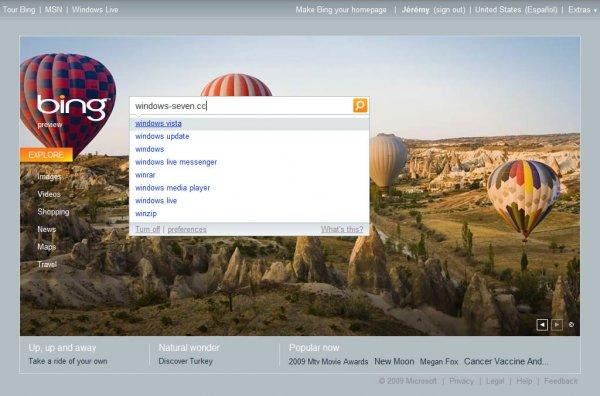Open "Discover Turkey" link
The image size is (600, 396).
tap(185, 361)
